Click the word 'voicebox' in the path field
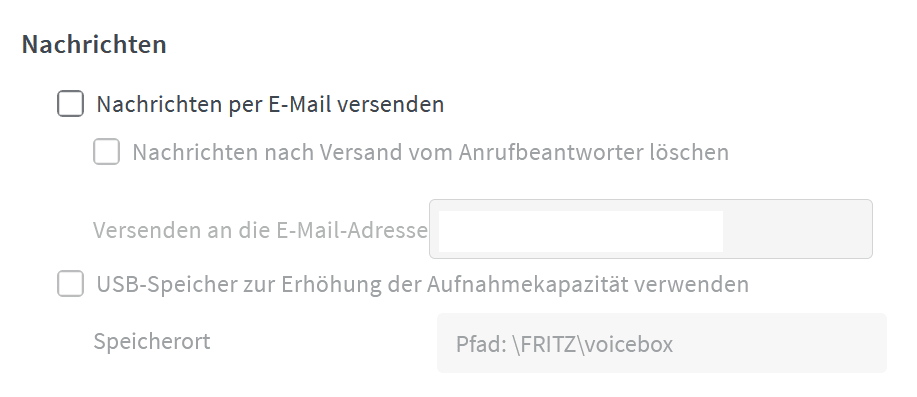The width and height of the screenshot is (917, 397). pos(629,344)
